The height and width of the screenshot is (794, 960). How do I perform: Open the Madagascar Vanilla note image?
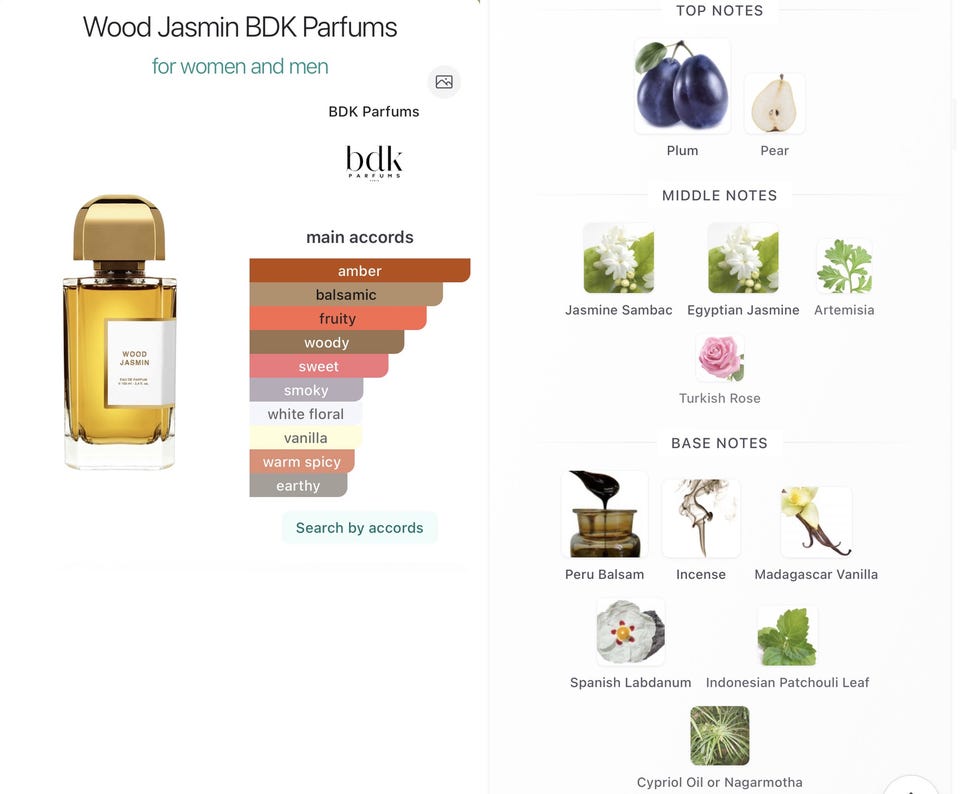point(816,522)
